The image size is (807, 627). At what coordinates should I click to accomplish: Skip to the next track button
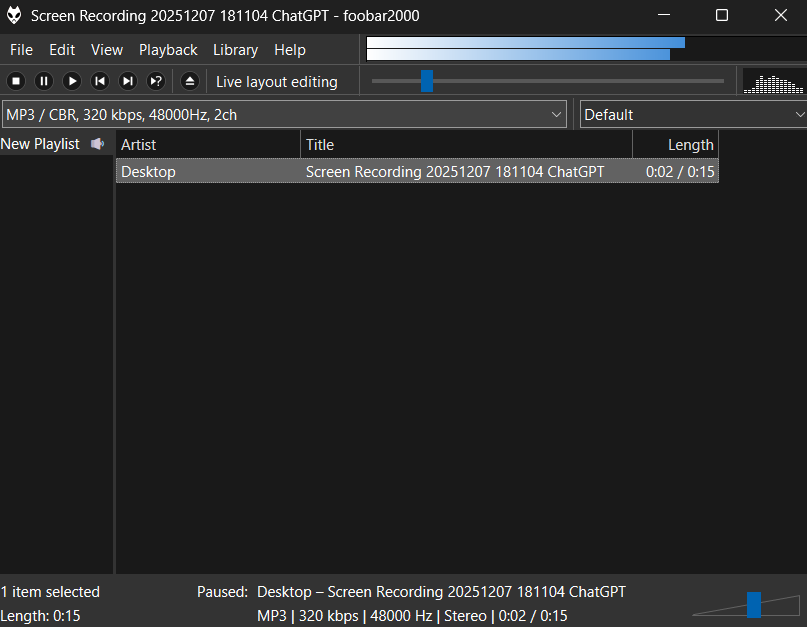[x=128, y=81]
